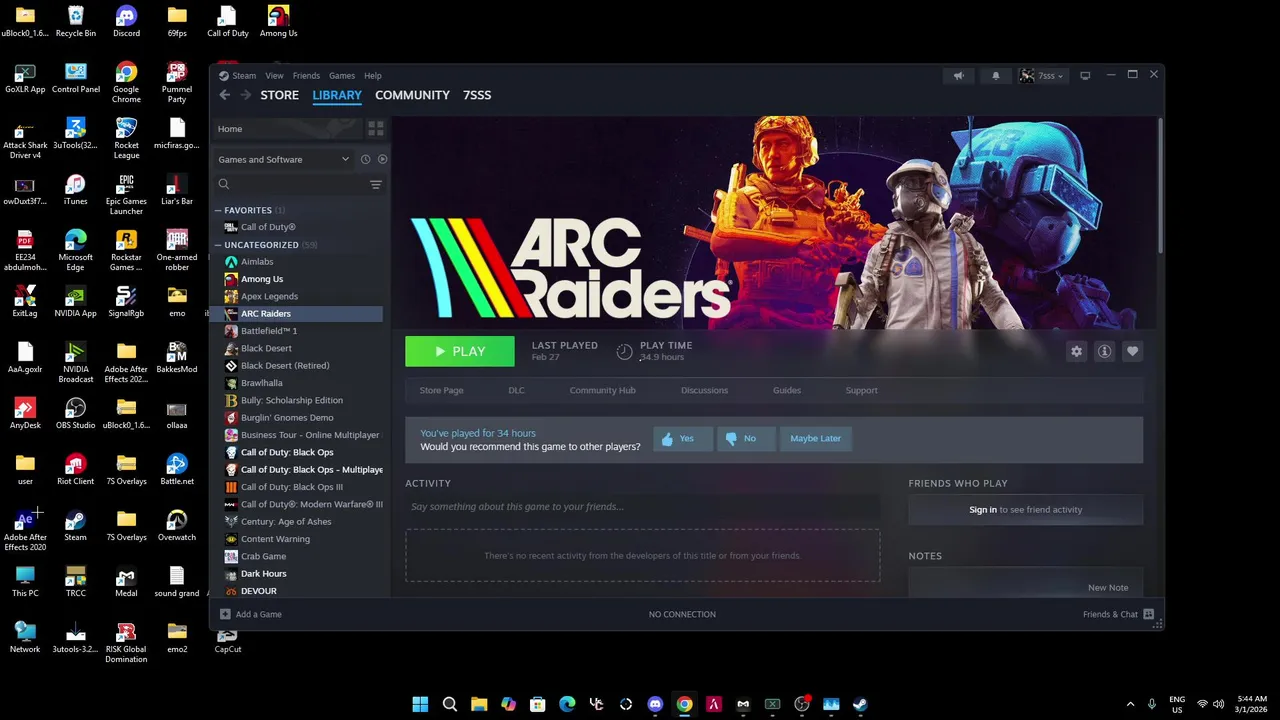
Task: Click Add a Game plus icon
Action: 225,614
